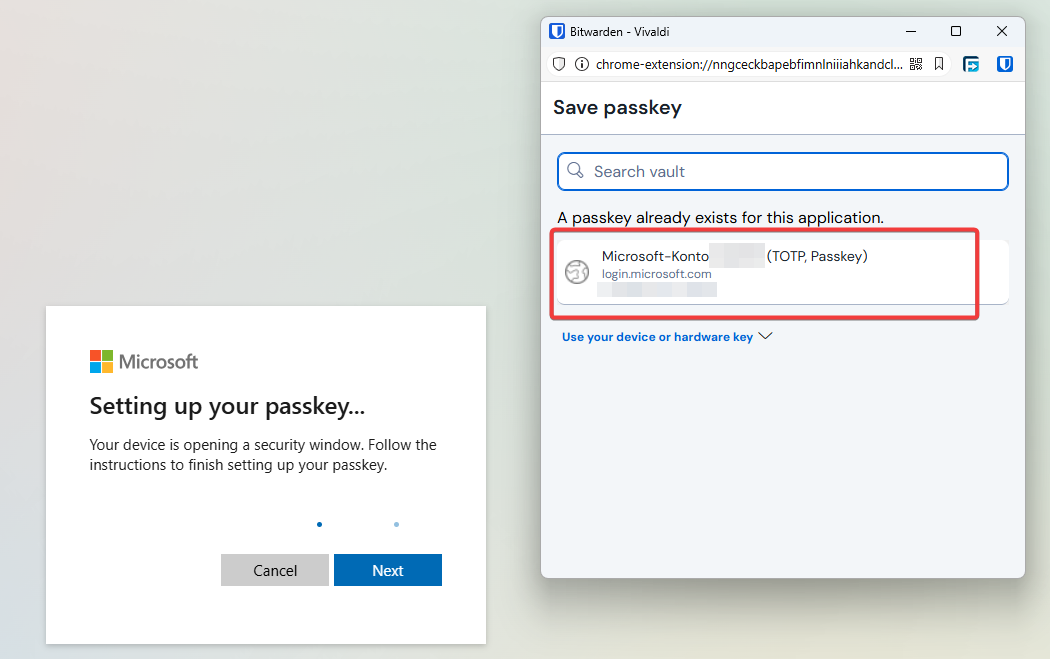Click the globe icon beside Microsoft-Konto

[x=577, y=272]
